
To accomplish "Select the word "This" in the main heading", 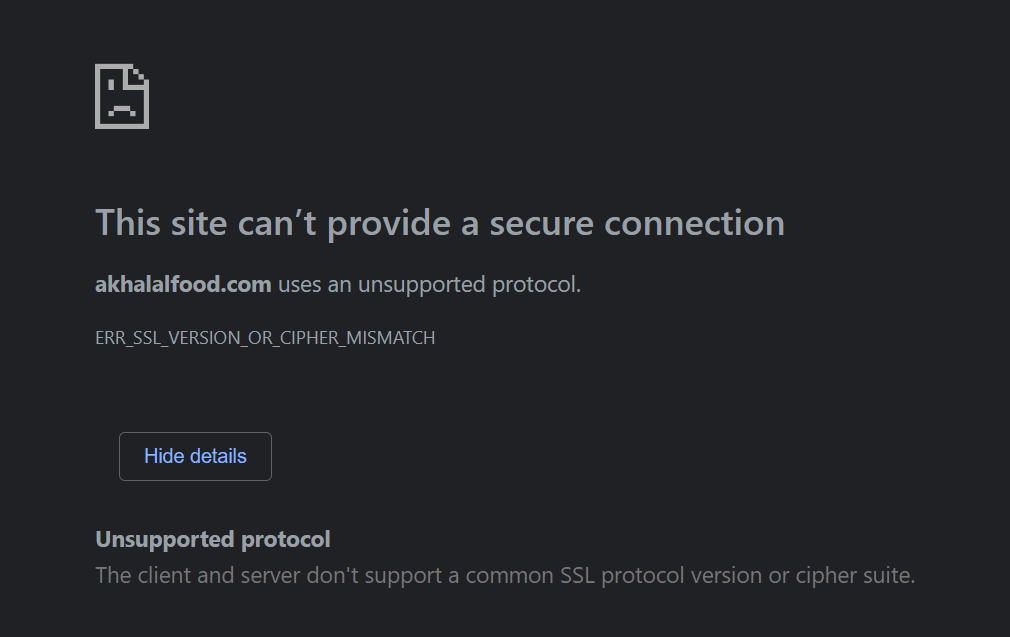I will (x=127, y=223).
